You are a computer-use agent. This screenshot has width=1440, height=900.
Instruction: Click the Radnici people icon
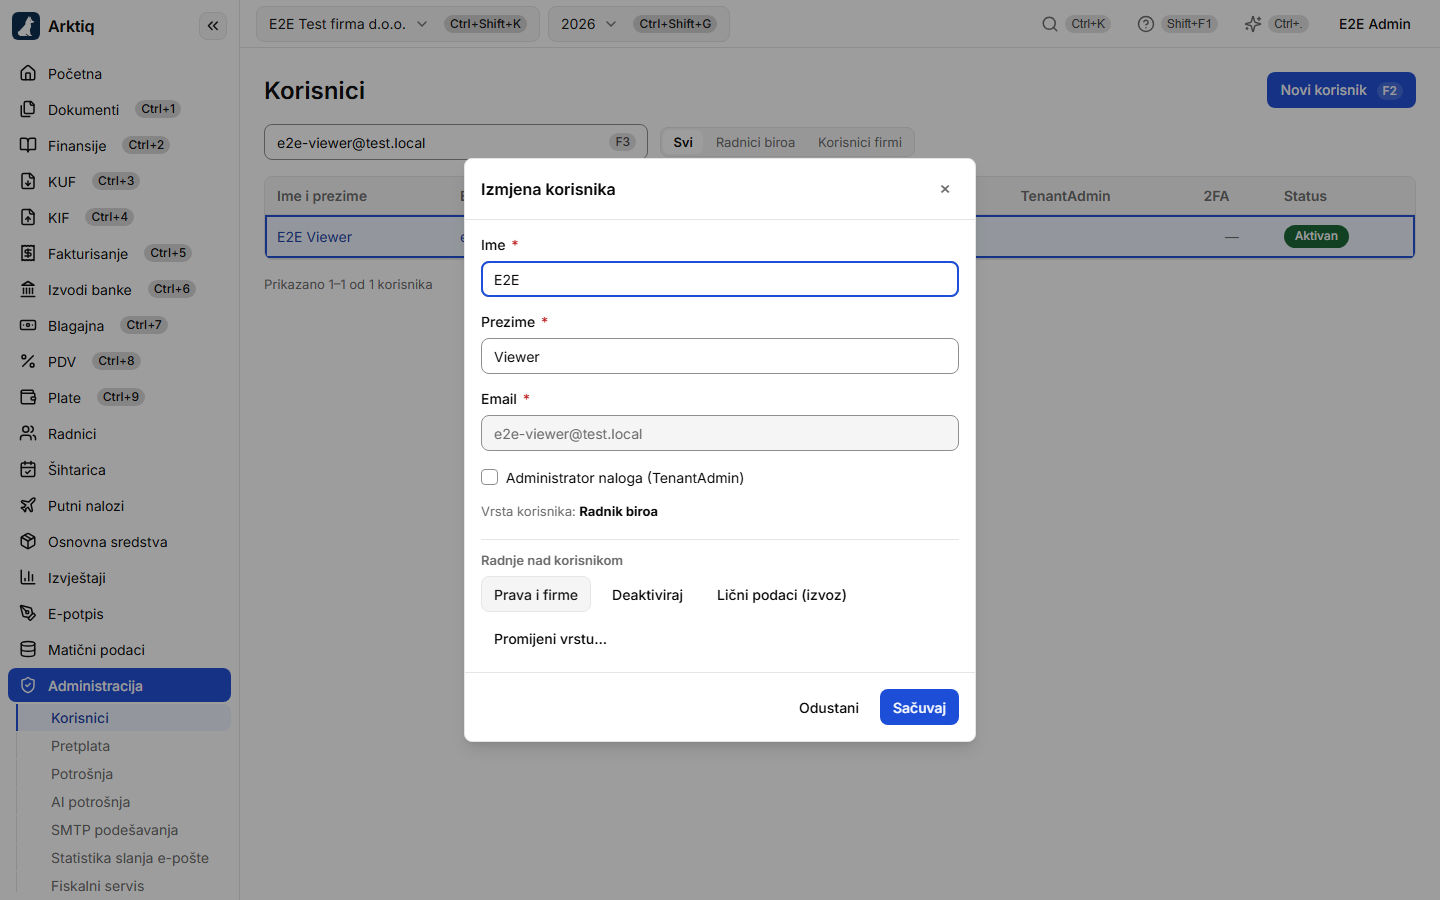pos(28,433)
